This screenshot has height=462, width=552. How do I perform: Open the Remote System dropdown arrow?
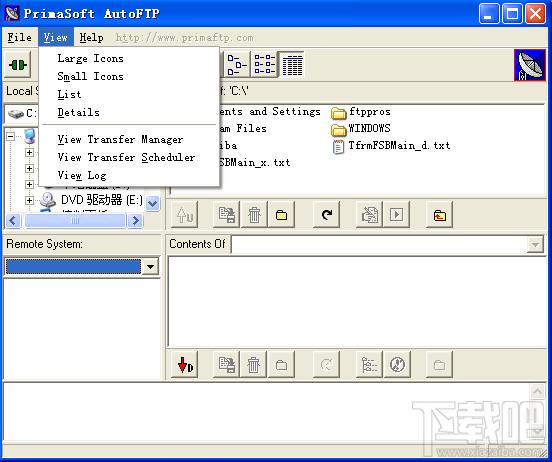[150, 267]
